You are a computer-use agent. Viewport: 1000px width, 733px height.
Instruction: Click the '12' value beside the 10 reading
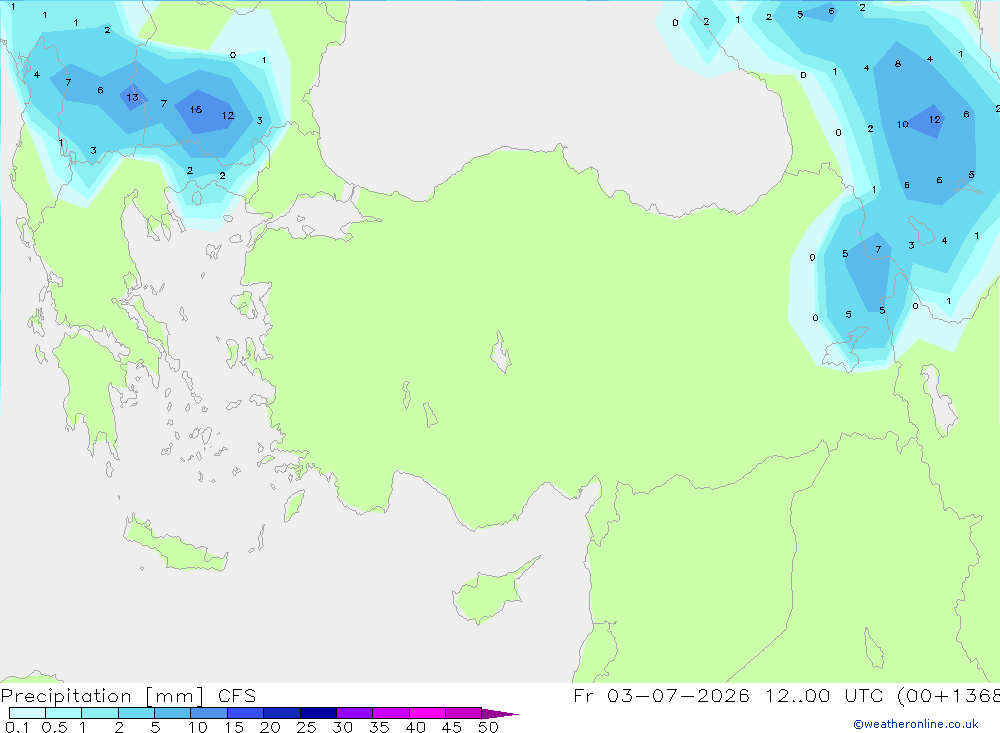point(934,119)
